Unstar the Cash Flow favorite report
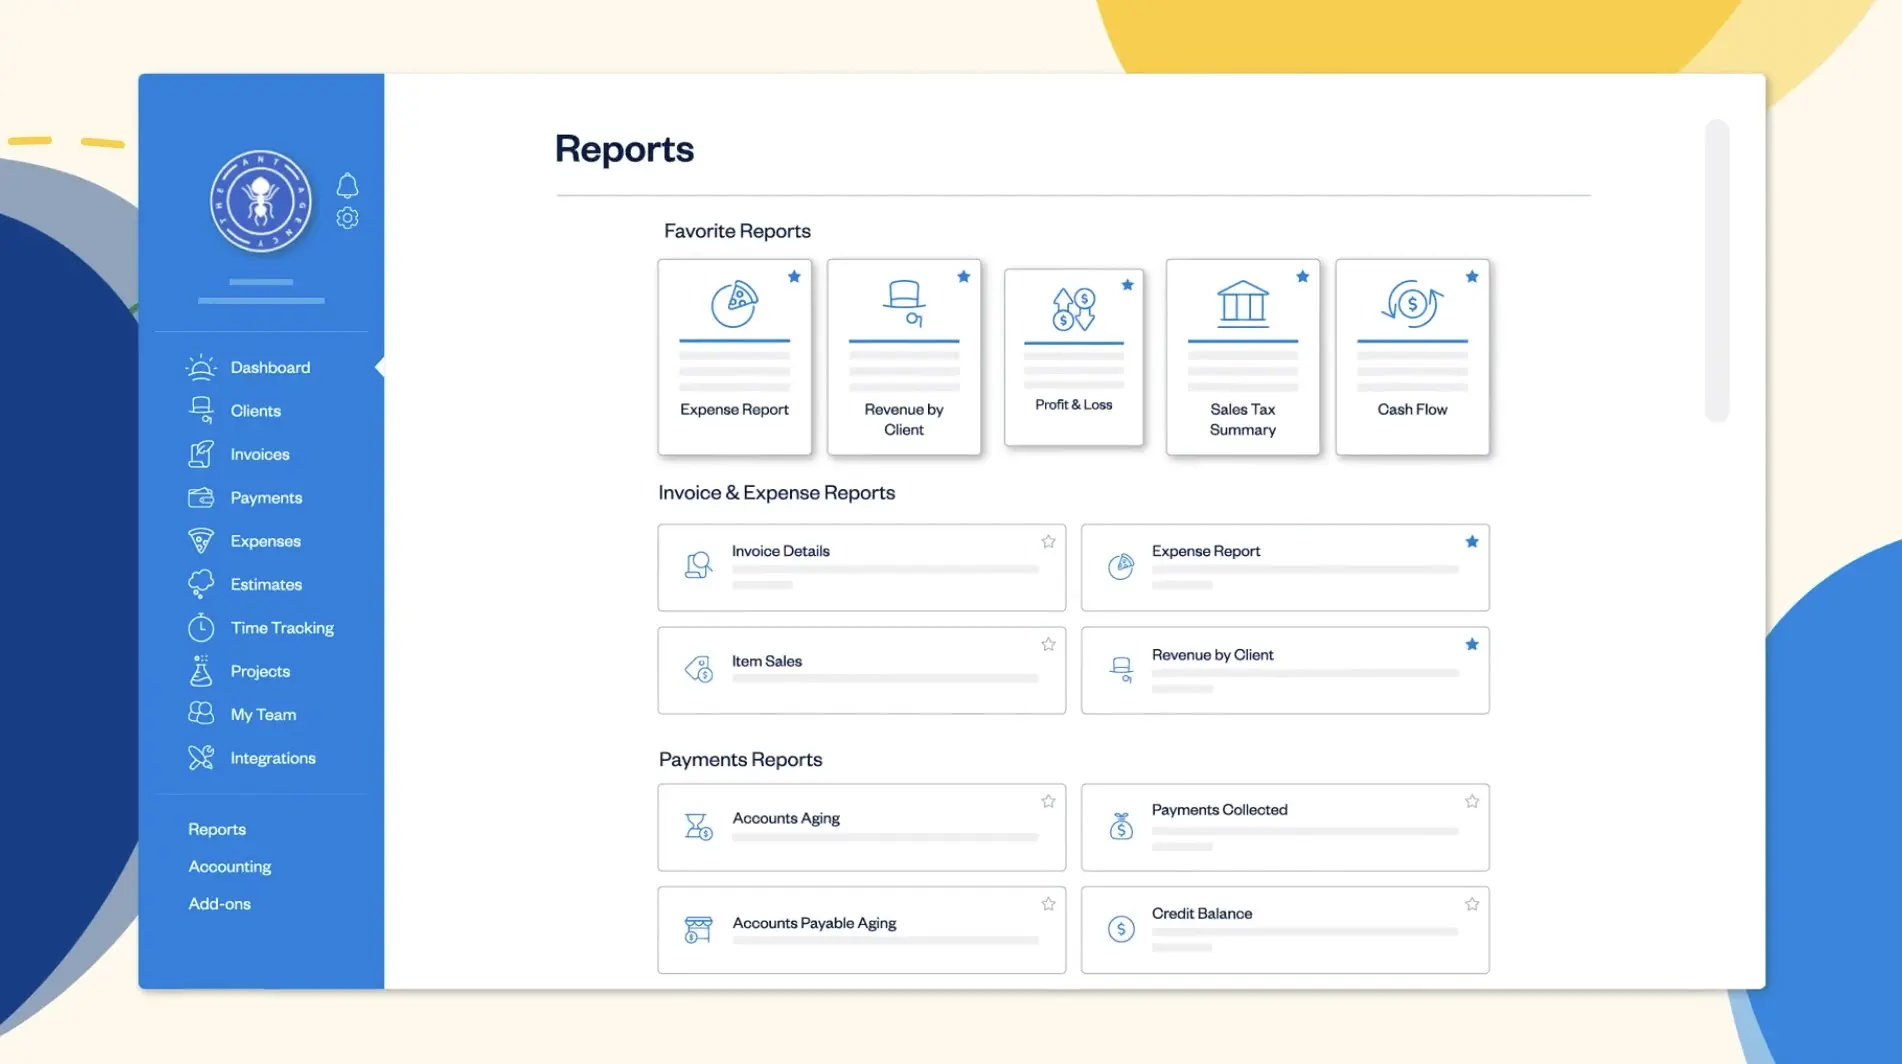This screenshot has height=1064, width=1902. pyautogui.click(x=1471, y=277)
